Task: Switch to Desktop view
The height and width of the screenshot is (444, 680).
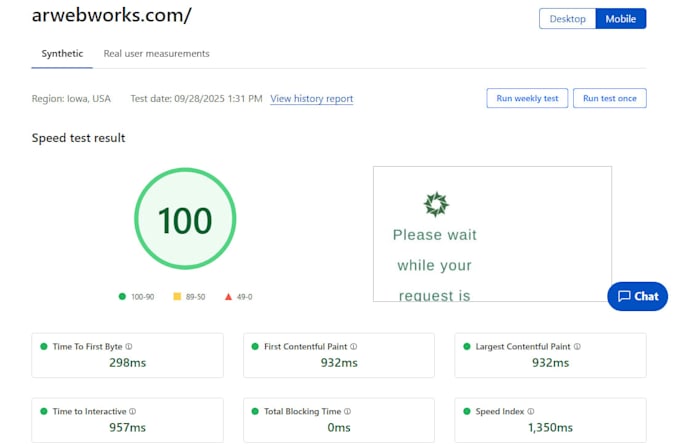Action: tap(567, 19)
